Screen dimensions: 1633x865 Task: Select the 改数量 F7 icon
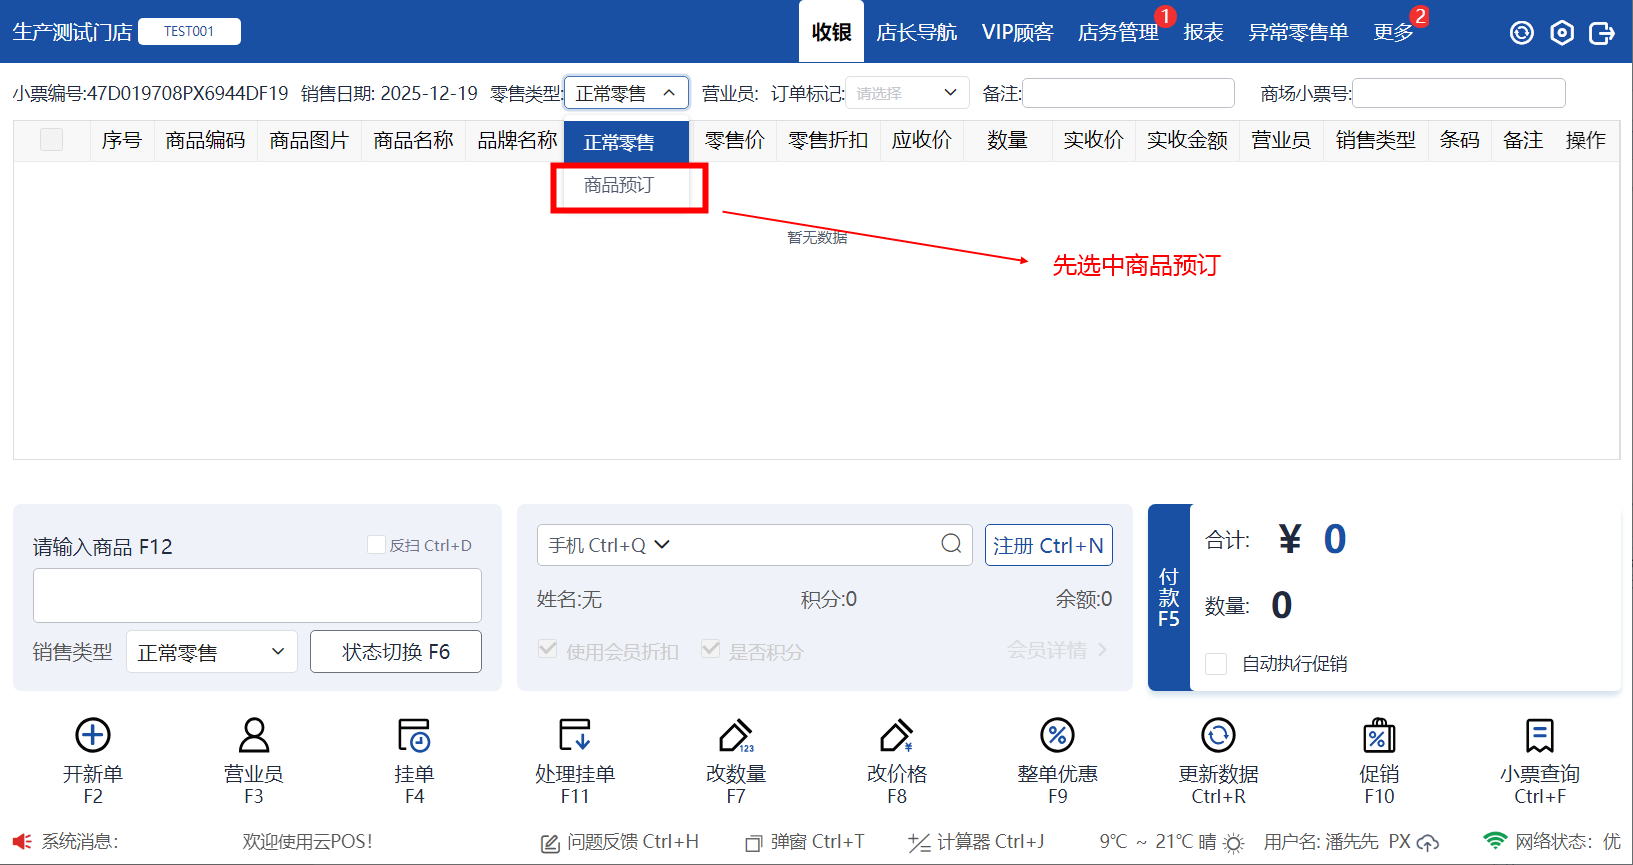736,736
